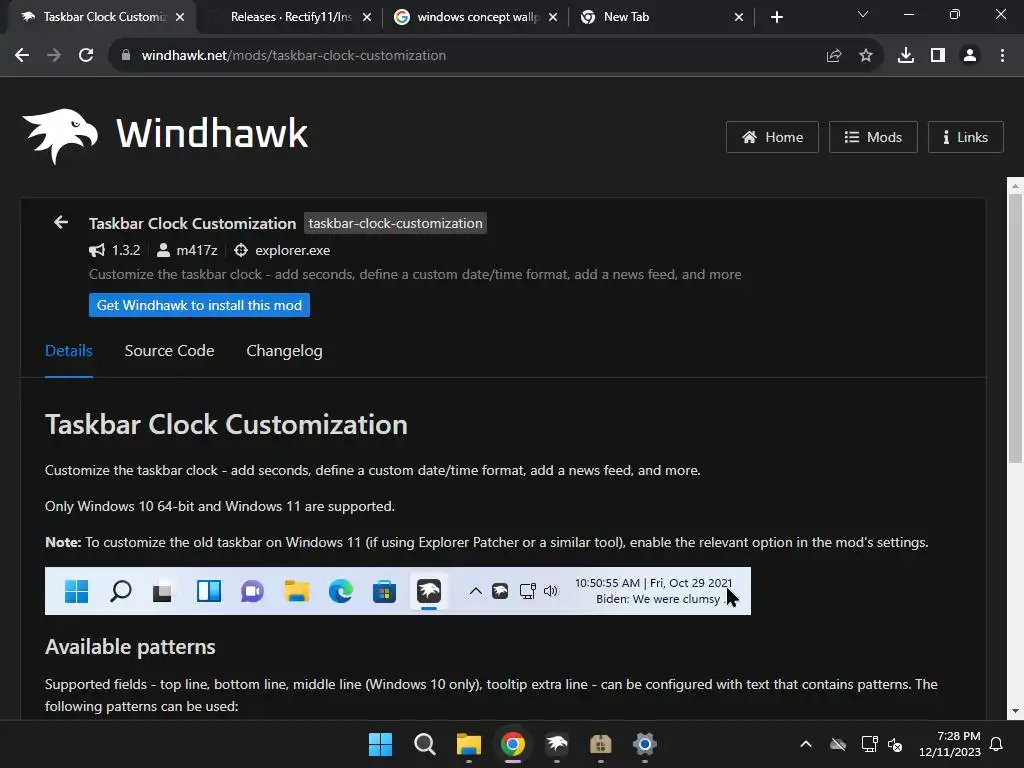Viewport: 1024px width, 768px height.
Task: Open Windhawk app from the taskbar
Action: click(x=556, y=744)
